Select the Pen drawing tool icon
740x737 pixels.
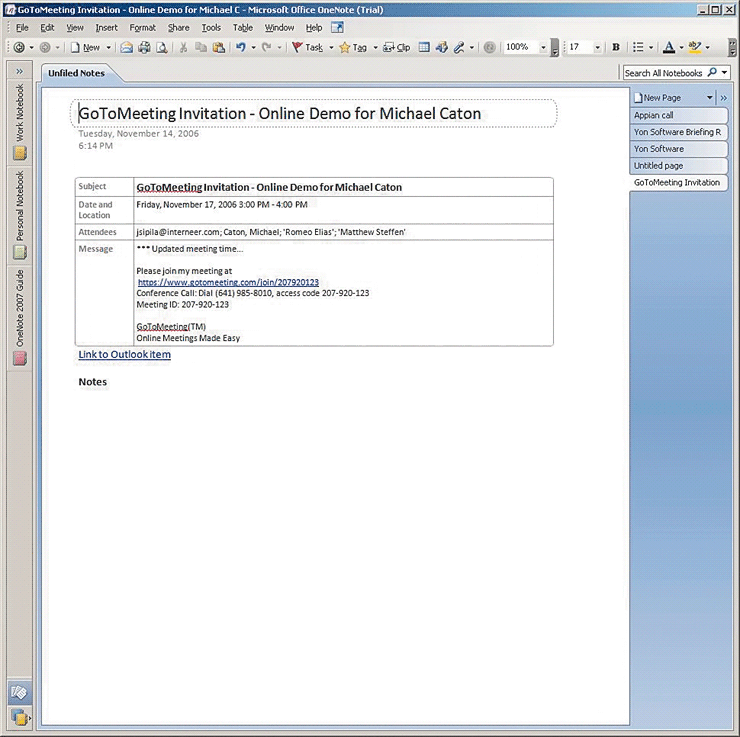tap(459, 47)
